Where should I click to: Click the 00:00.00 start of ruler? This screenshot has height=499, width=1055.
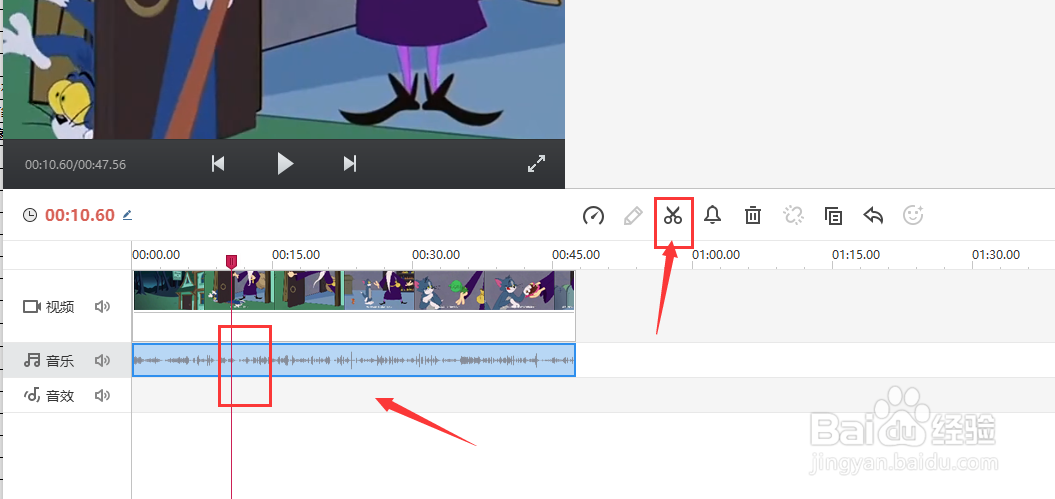coord(156,255)
